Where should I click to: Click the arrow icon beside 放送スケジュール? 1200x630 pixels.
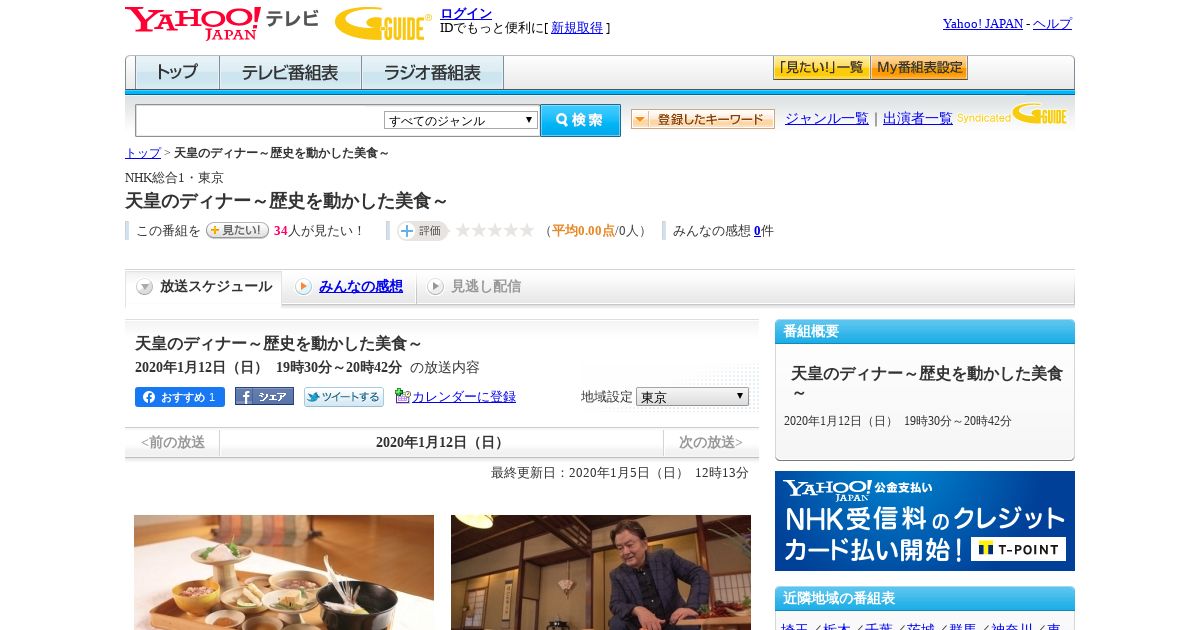click(145, 287)
